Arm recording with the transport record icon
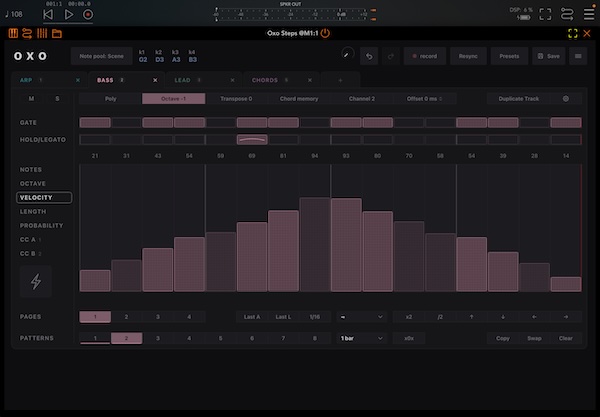Image resolution: width=600 pixels, height=417 pixels. pyautogui.click(x=88, y=15)
